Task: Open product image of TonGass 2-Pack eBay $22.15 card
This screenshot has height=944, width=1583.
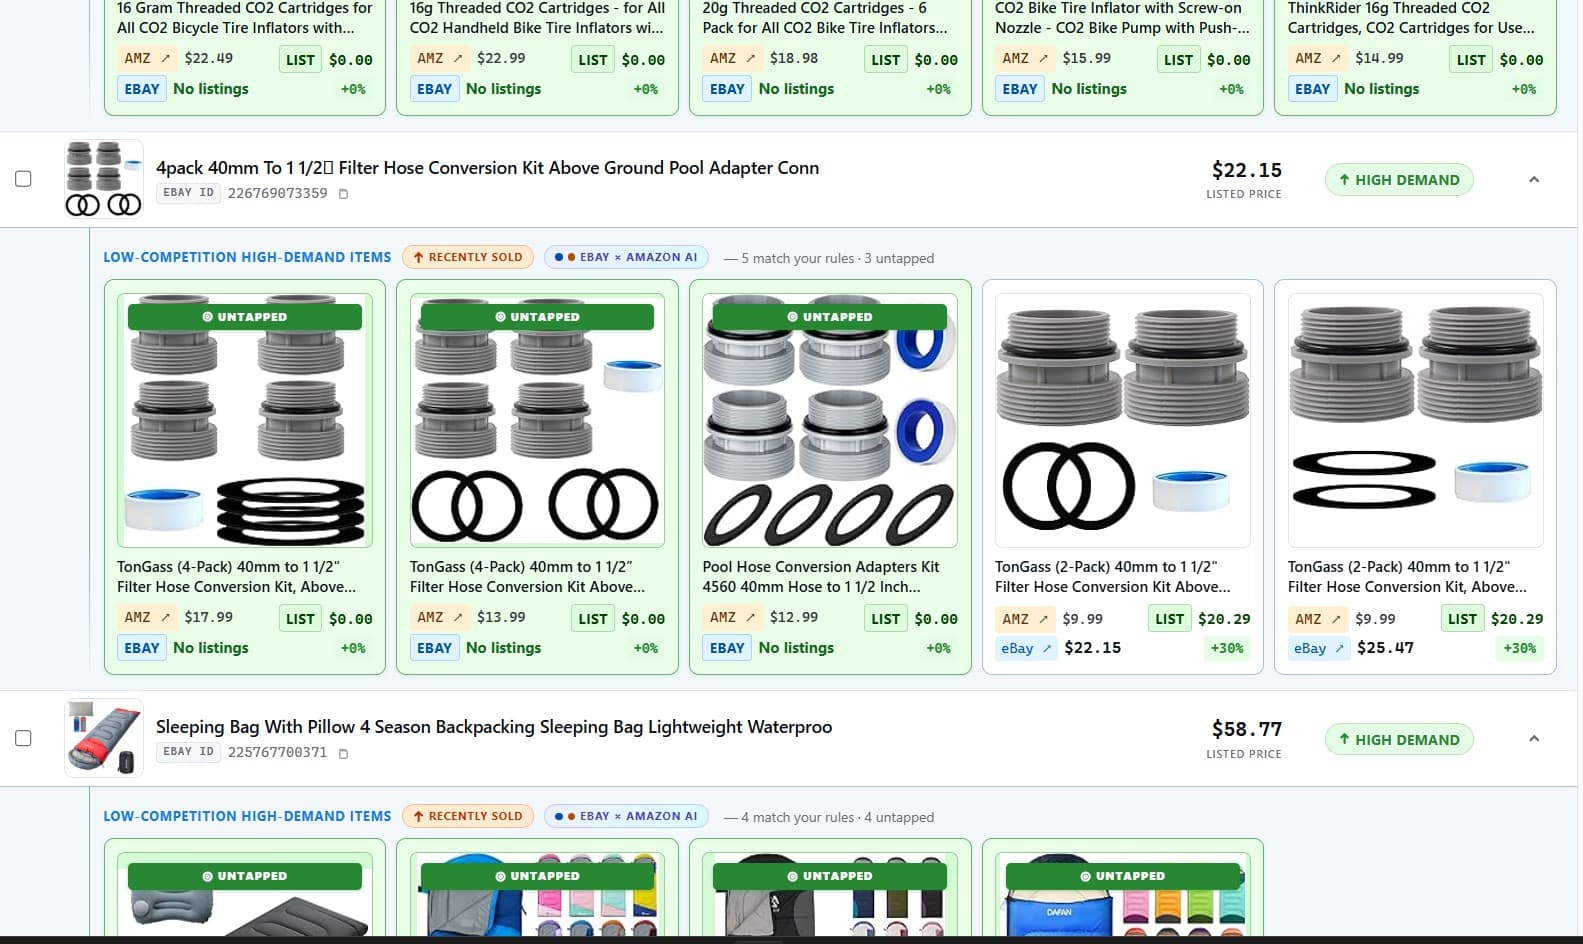Action: pos(1123,420)
